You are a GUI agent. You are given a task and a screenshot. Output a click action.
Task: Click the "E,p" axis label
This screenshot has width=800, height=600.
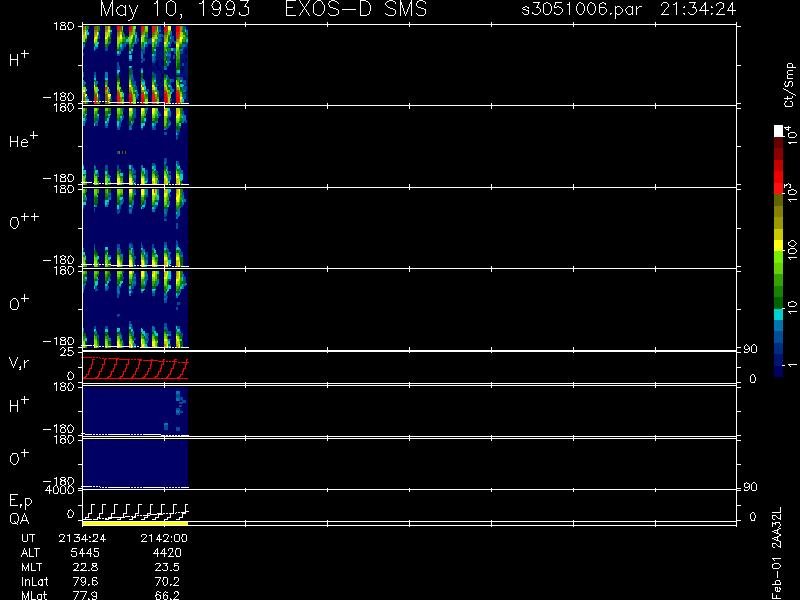click(x=20, y=502)
